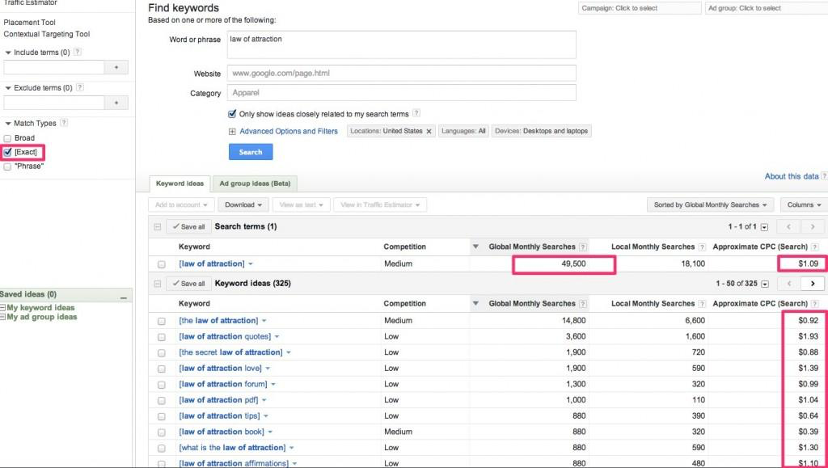The width and height of the screenshot is (829, 468).
Task: Check the Broad match type
Action: [7, 139]
